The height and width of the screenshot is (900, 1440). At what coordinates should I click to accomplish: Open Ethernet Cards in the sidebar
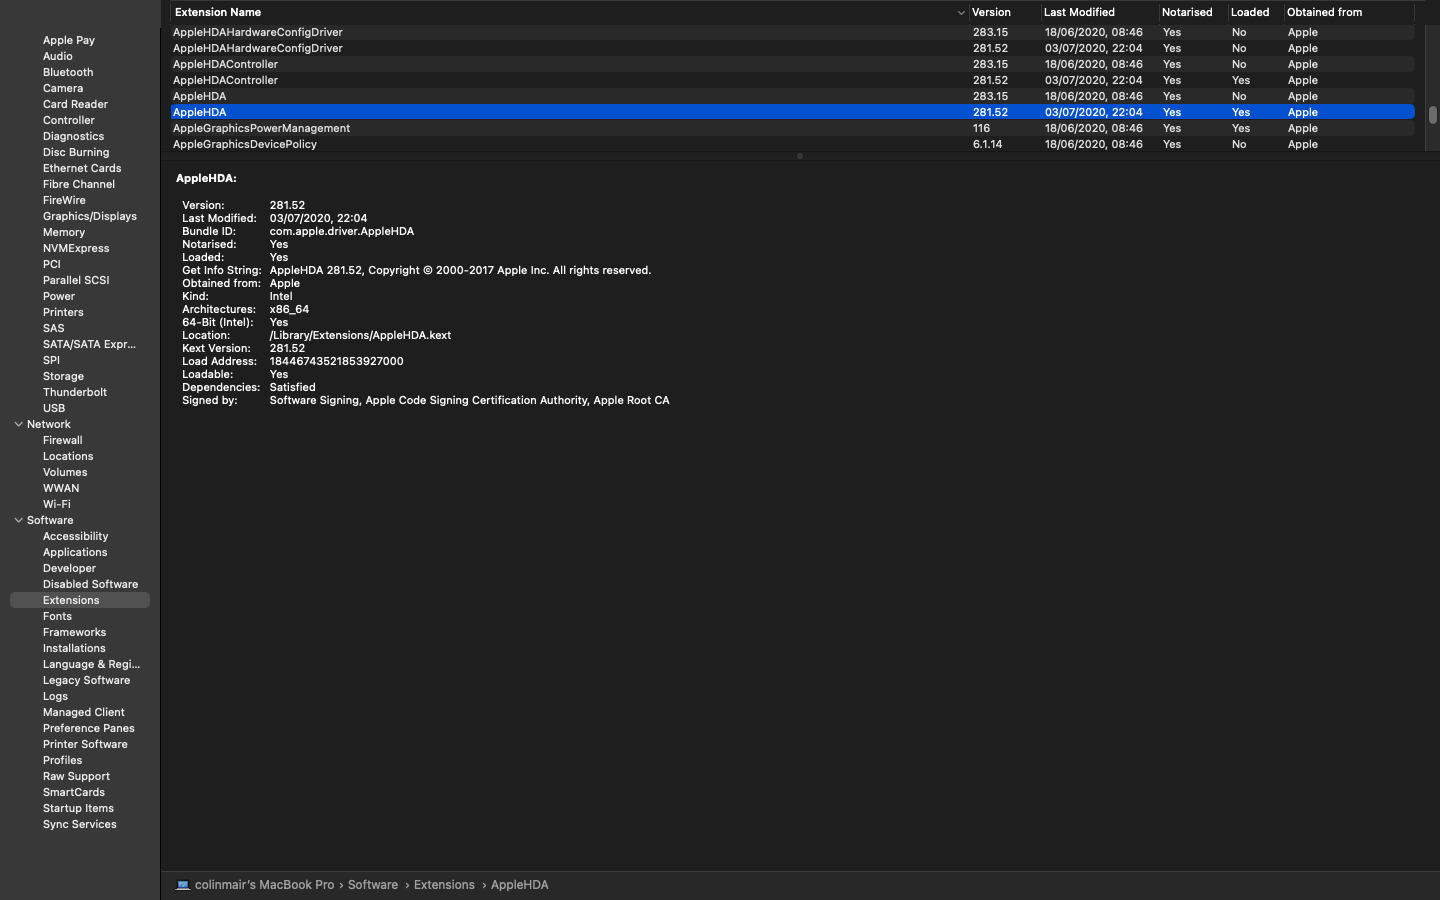point(82,168)
